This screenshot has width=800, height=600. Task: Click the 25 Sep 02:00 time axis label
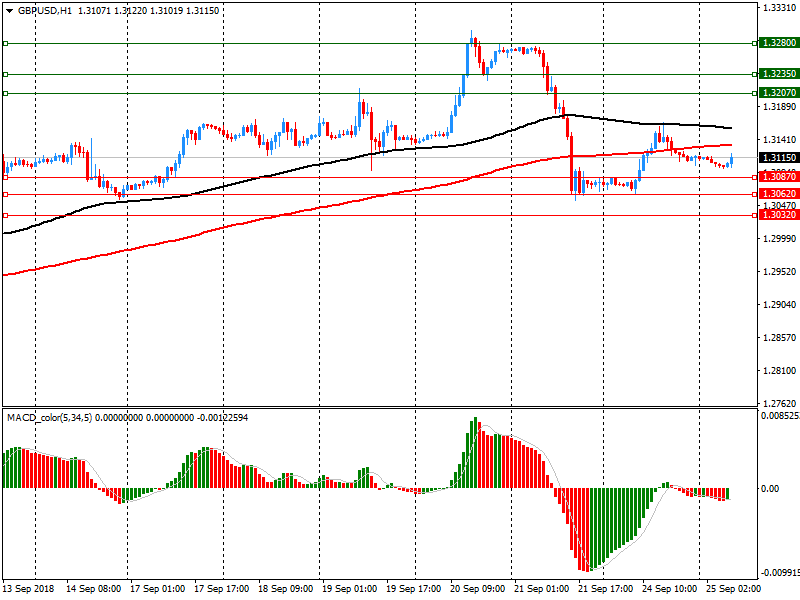pyautogui.click(x=733, y=589)
